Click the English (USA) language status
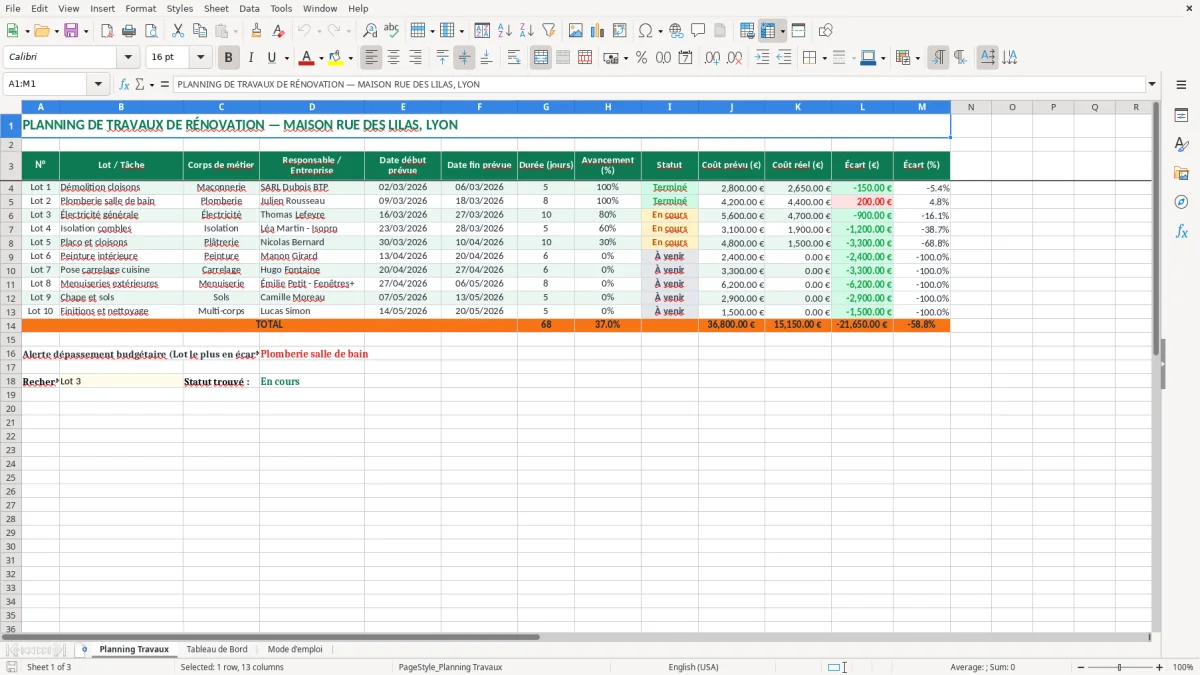Screen dimensions: 1200x675 (x=693, y=667)
